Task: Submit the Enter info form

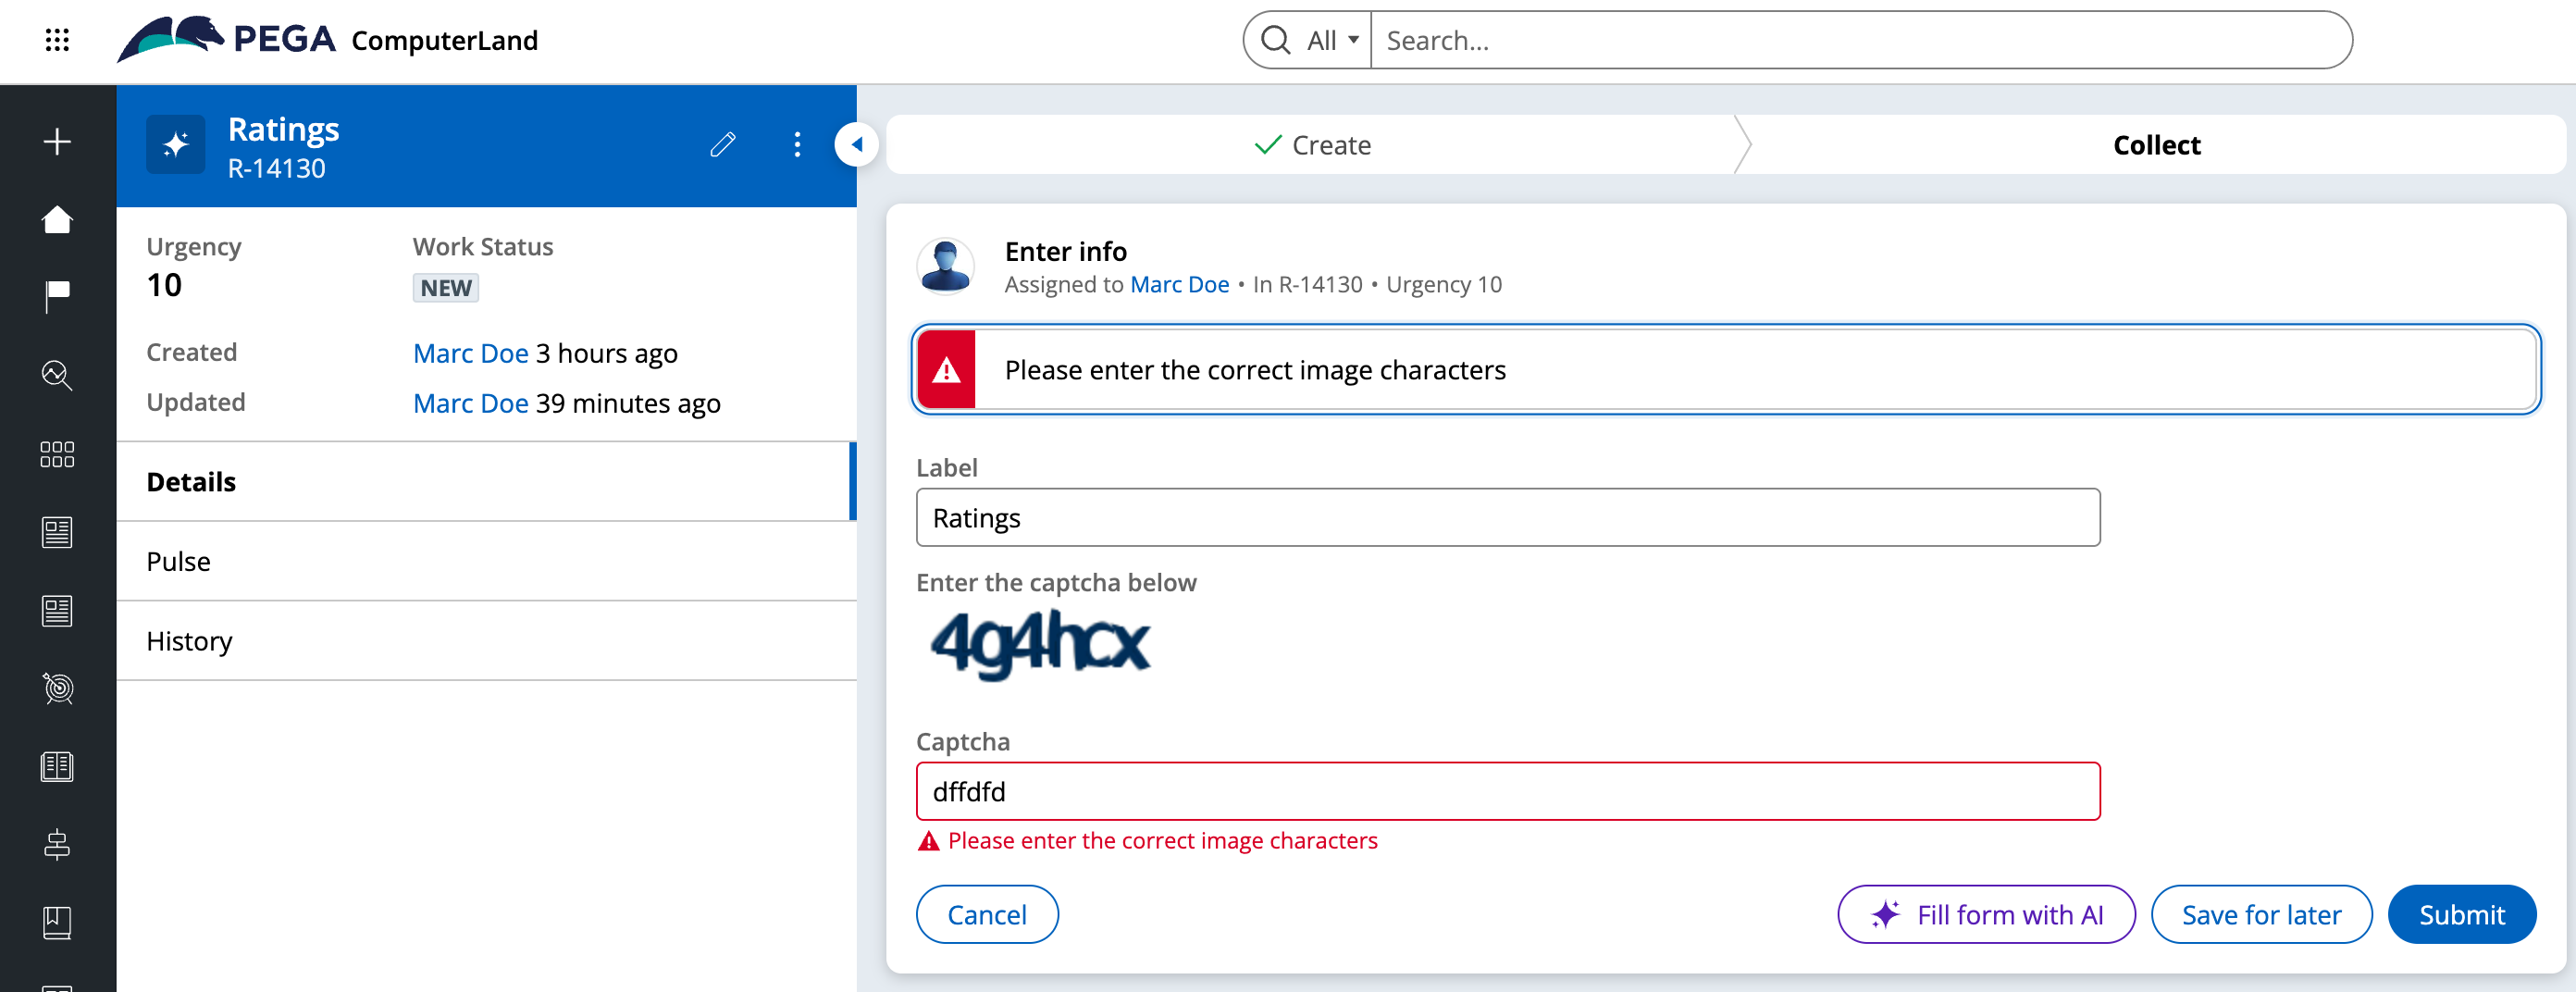Action: coord(2461,913)
